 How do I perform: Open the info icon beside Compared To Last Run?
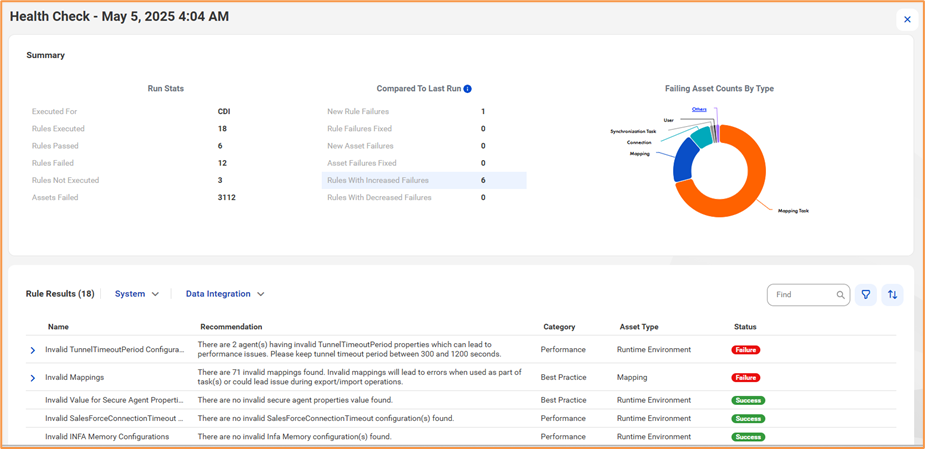click(467, 89)
